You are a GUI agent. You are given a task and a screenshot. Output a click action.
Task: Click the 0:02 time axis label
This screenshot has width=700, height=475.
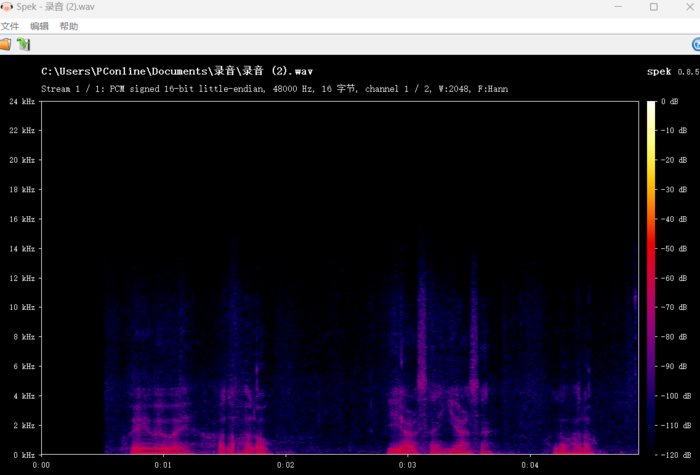[285, 465]
